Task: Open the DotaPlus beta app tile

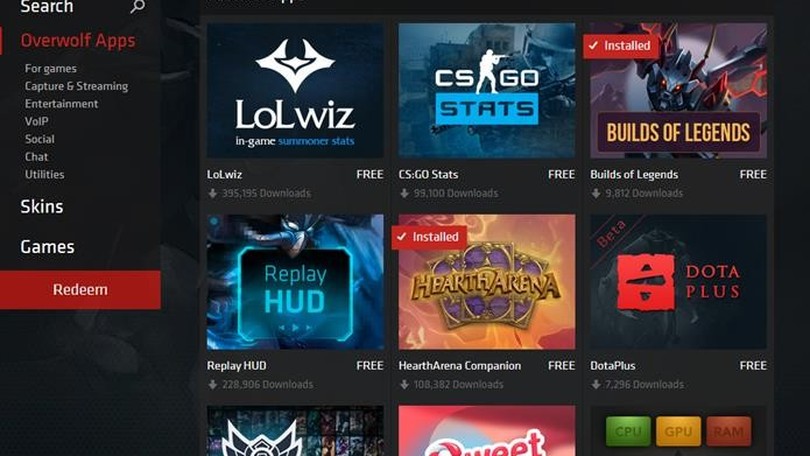Action: click(678, 282)
